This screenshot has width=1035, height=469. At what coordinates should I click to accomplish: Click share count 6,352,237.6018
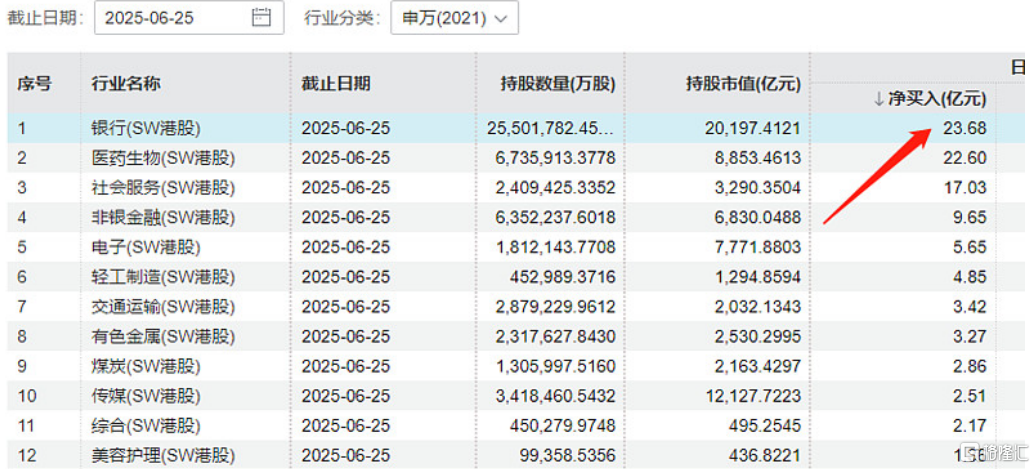click(x=556, y=218)
